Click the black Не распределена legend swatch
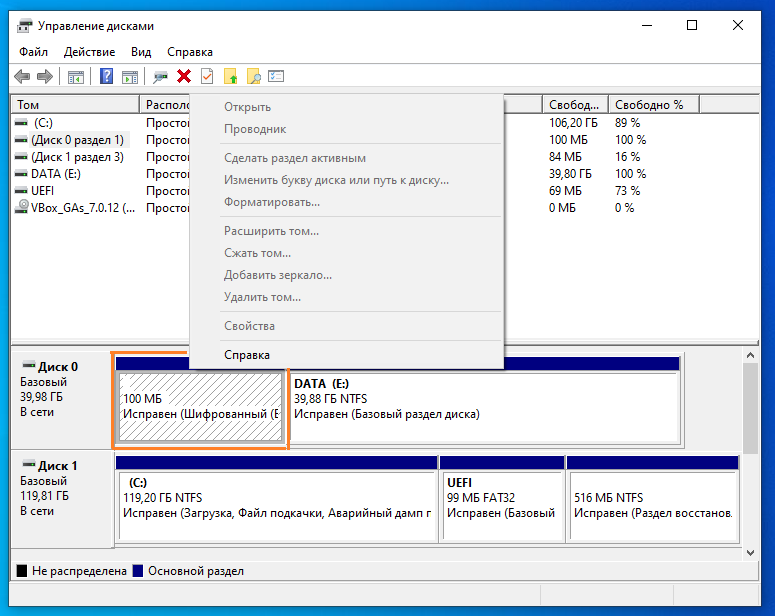This screenshot has width=775, height=616. click(22, 571)
